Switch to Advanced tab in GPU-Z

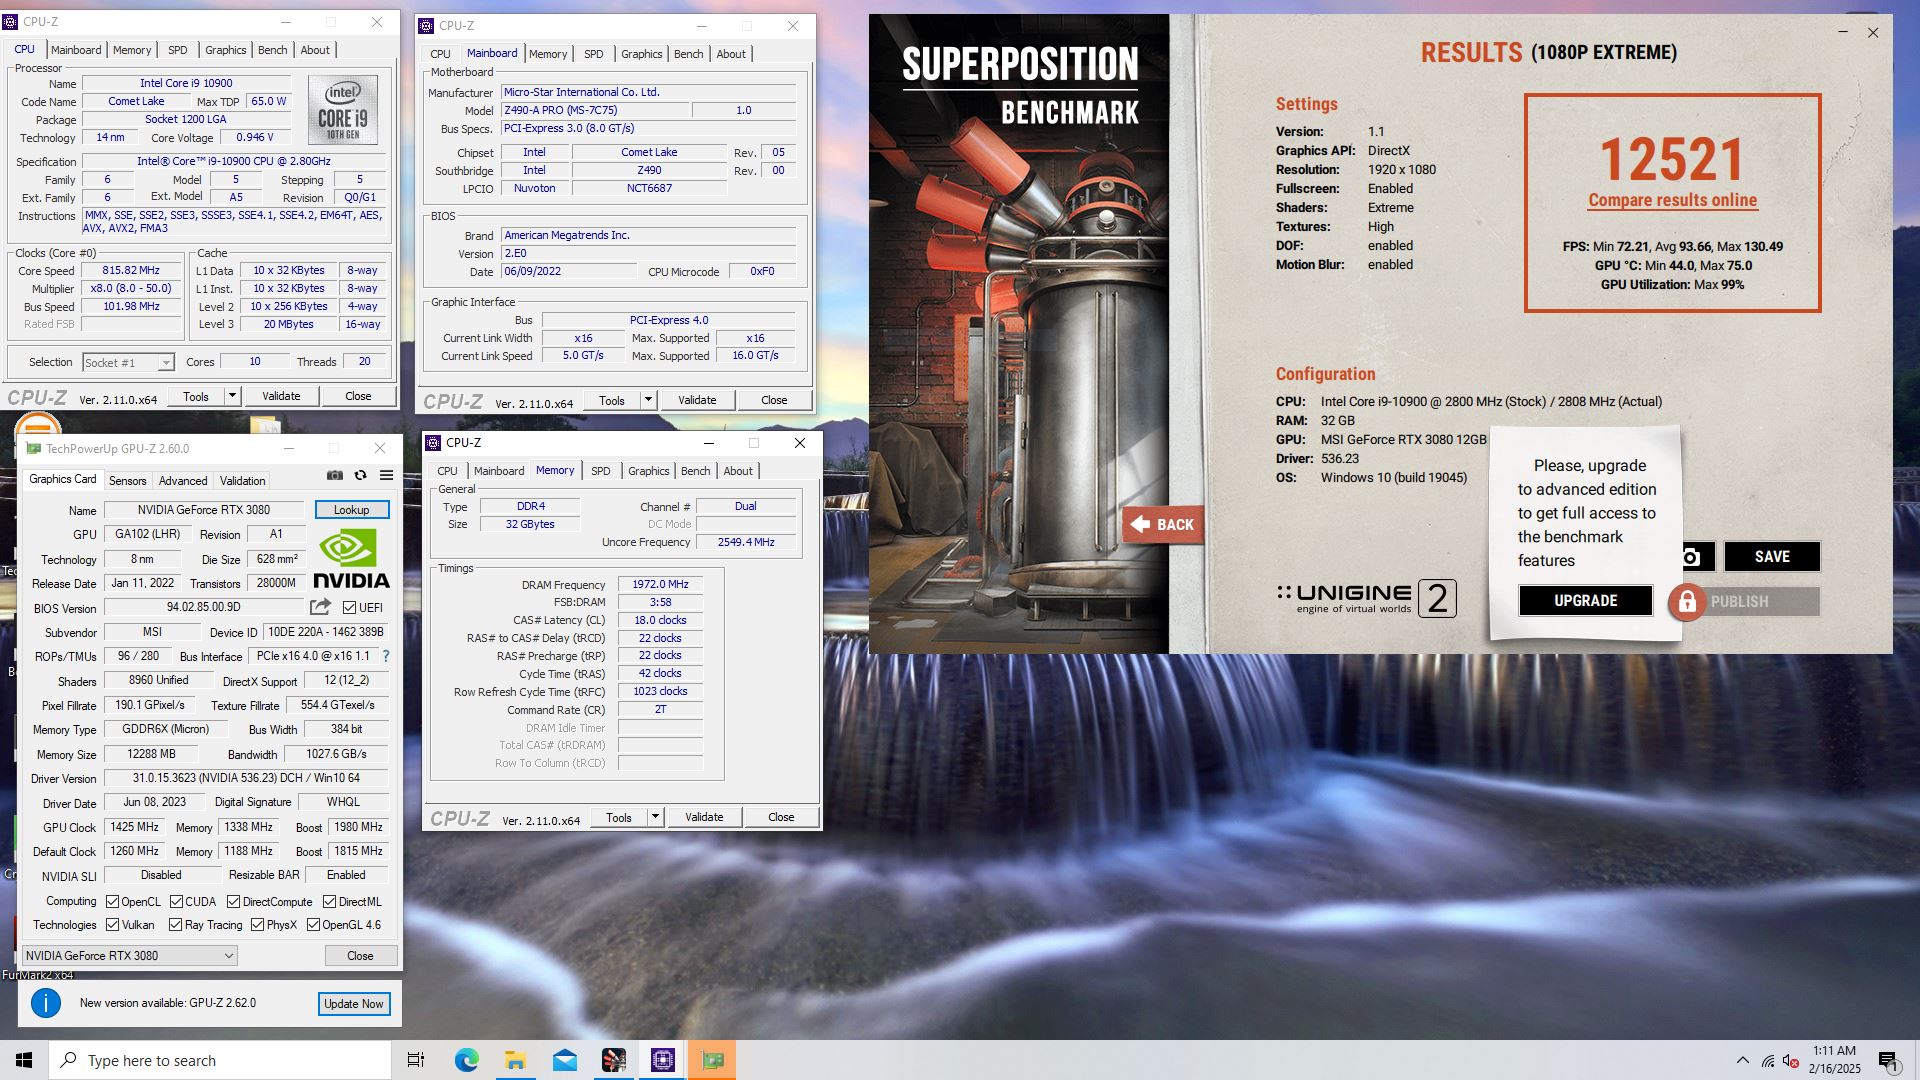[x=183, y=481]
